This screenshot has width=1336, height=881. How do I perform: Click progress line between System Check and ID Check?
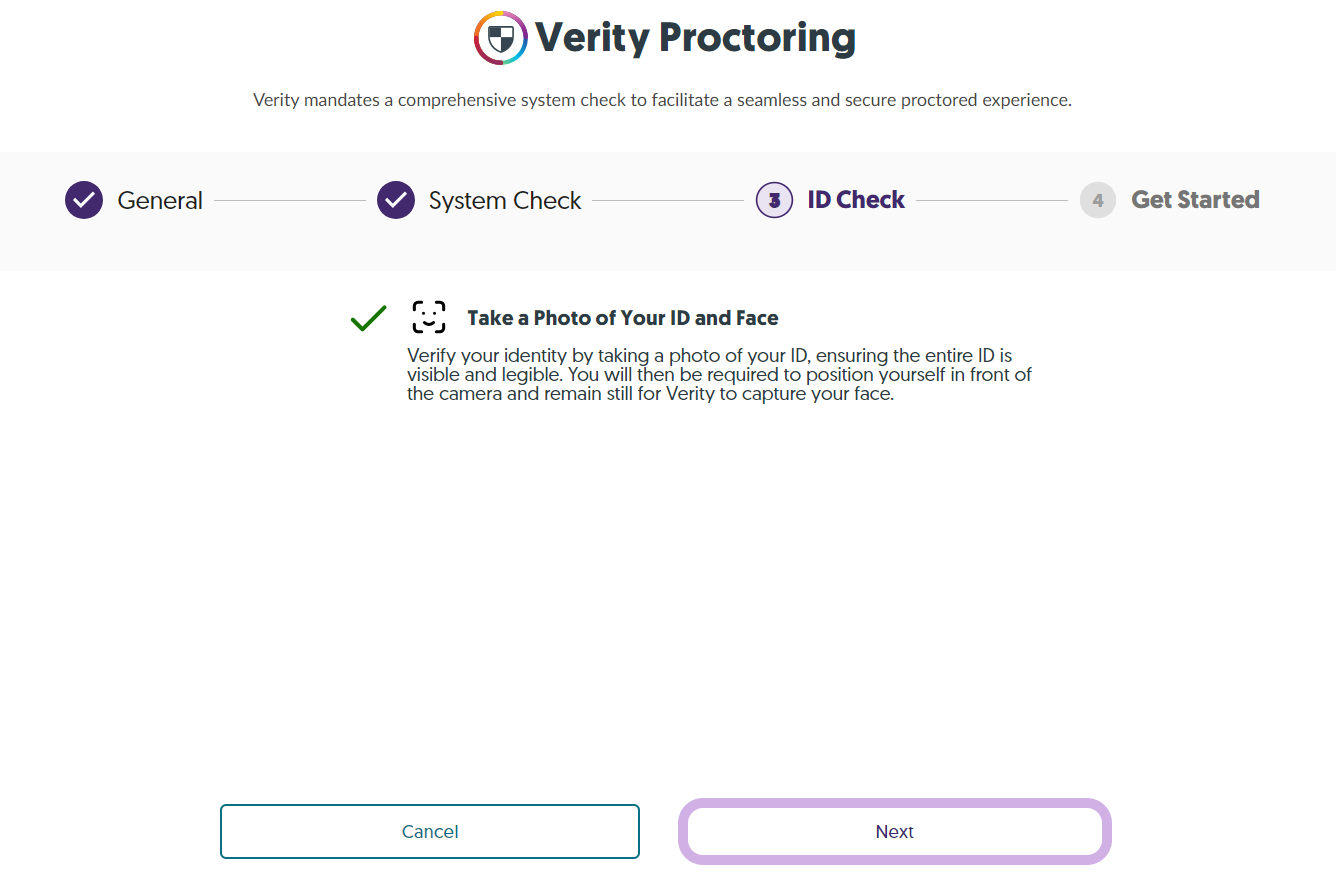(x=668, y=200)
